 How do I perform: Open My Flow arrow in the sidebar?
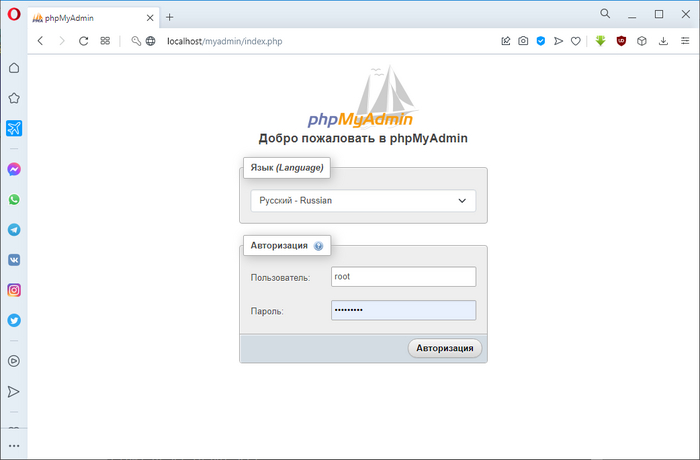point(14,392)
